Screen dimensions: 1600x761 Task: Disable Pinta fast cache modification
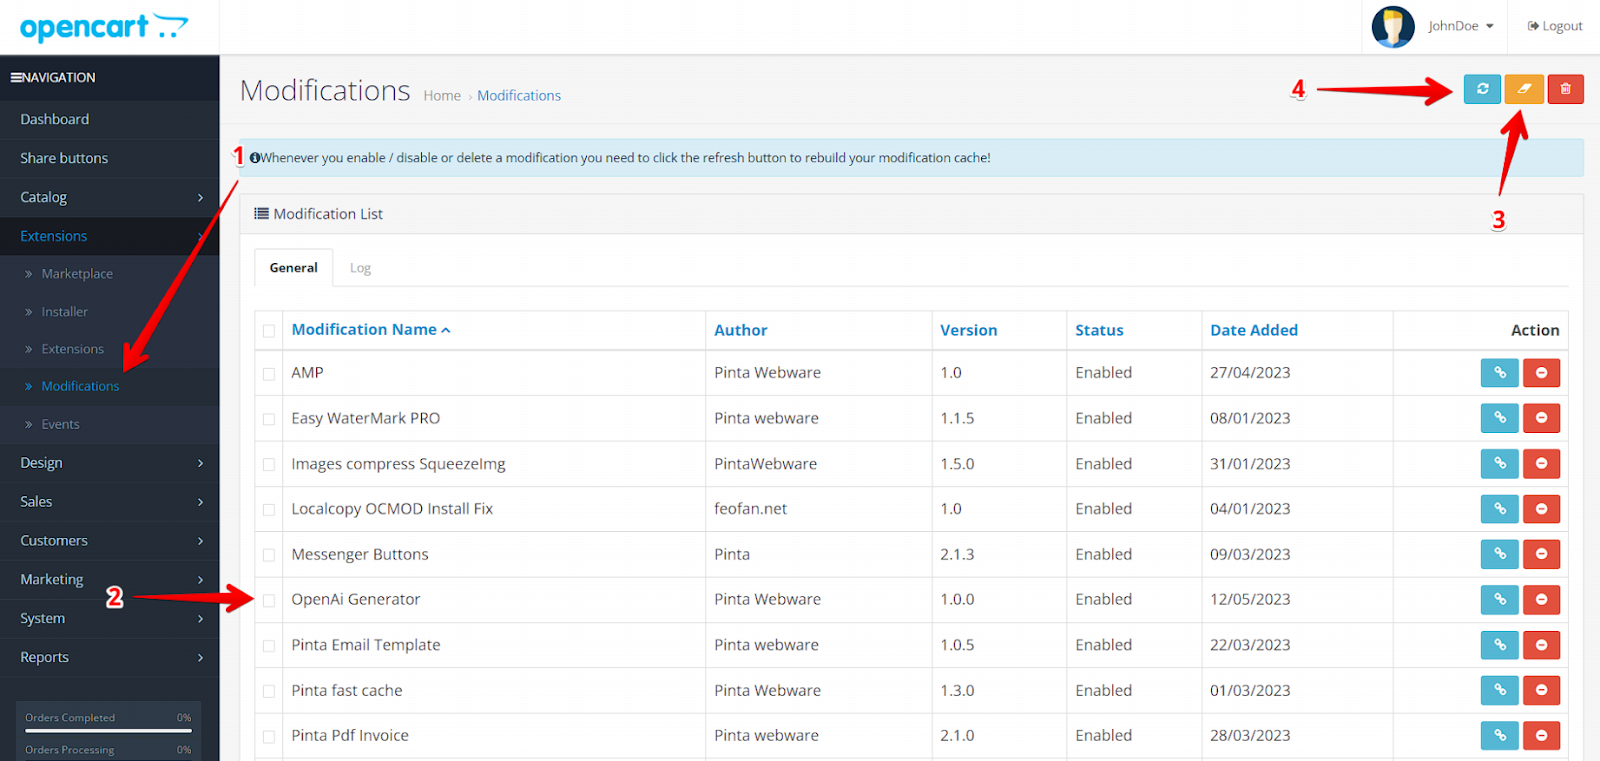pyautogui.click(x=1541, y=690)
